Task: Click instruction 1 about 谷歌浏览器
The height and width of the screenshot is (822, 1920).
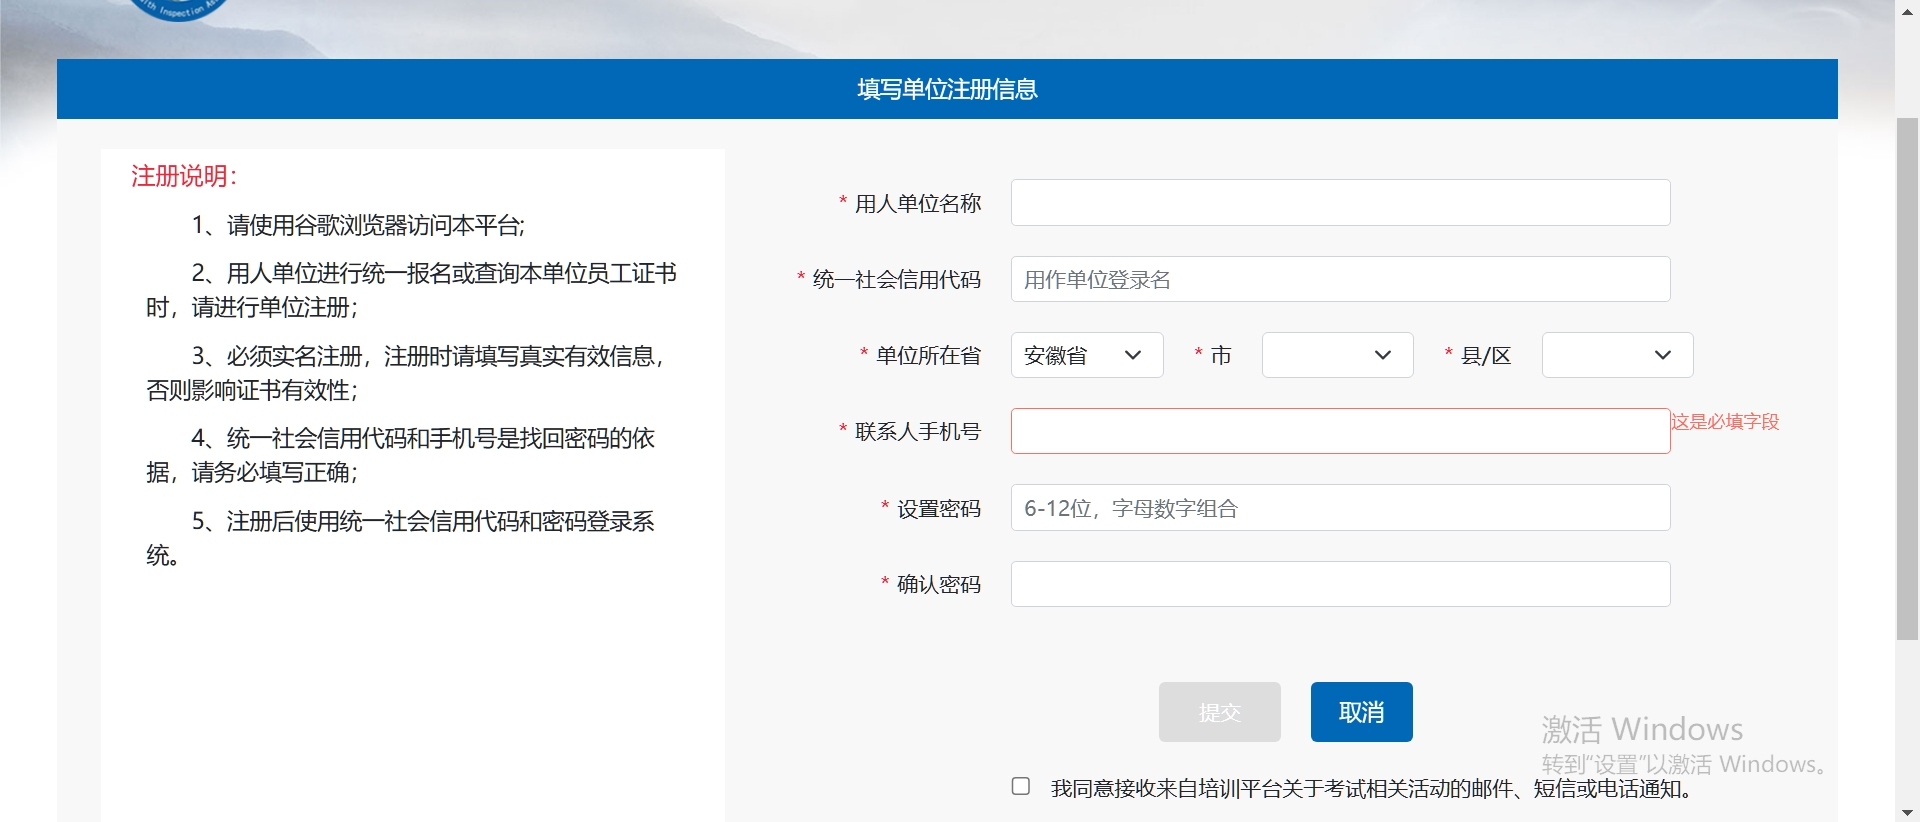Action: coord(358,225)
